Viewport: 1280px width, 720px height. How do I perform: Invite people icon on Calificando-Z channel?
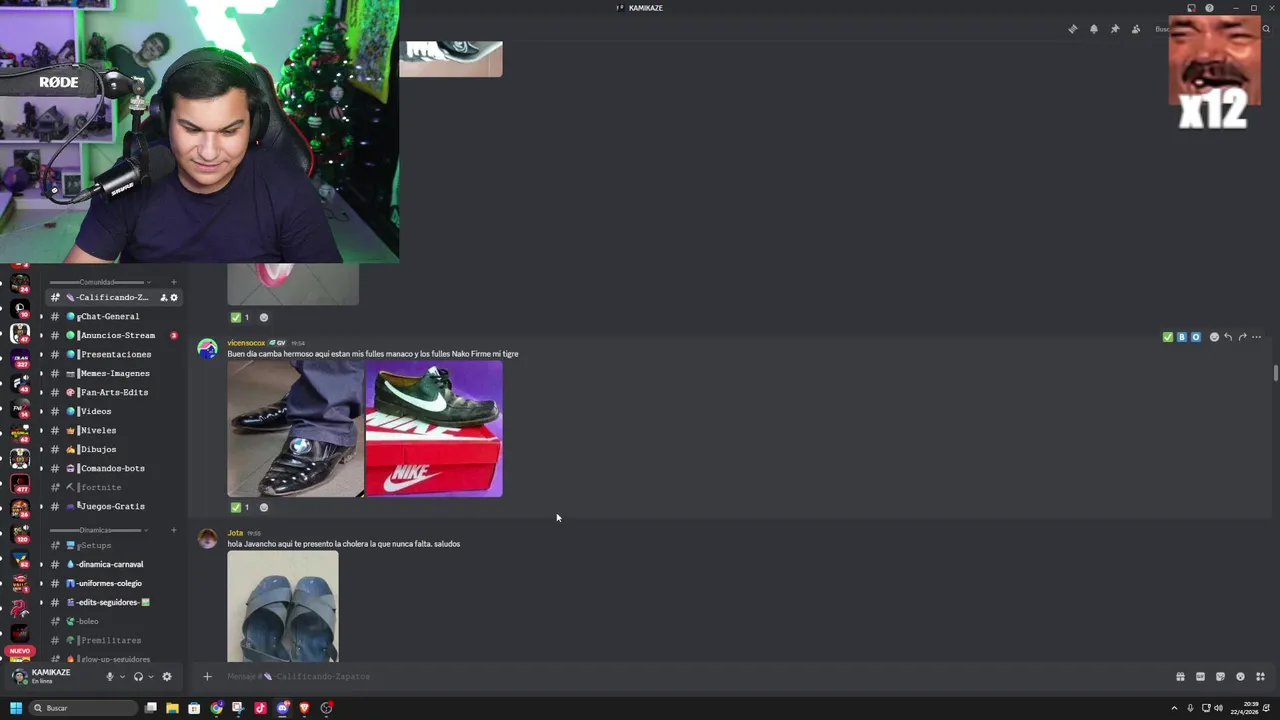164,297
